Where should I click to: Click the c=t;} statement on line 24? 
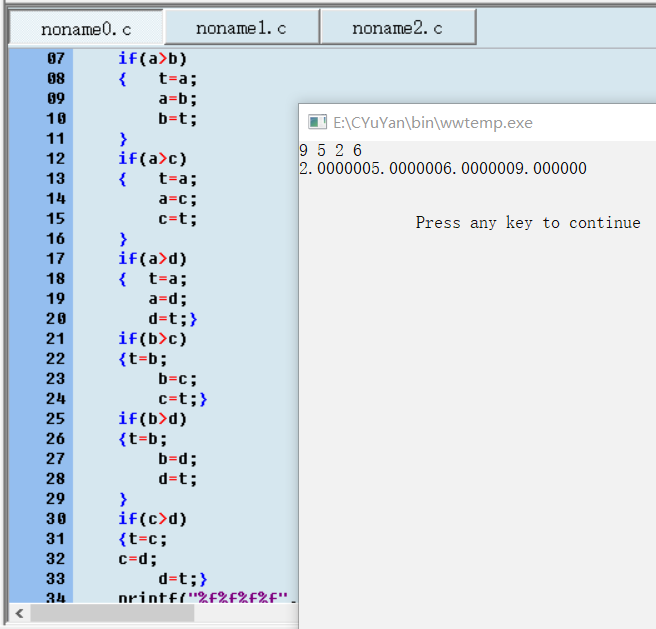(x=182, y=399)
